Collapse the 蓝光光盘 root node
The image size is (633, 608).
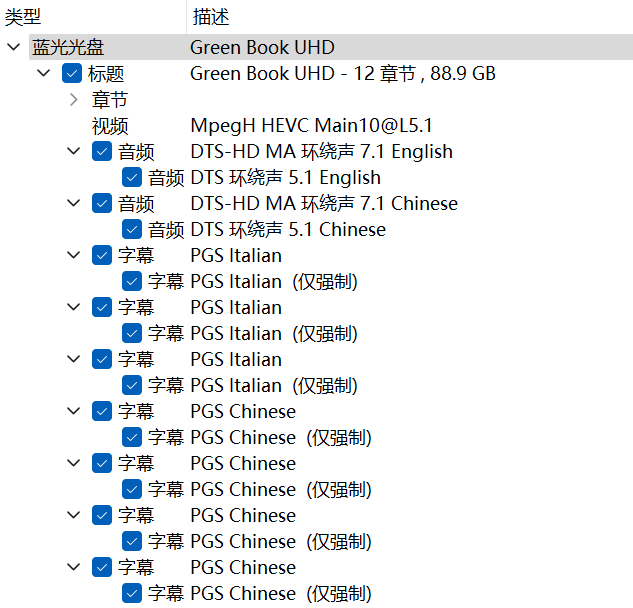[x=14, y=47]
